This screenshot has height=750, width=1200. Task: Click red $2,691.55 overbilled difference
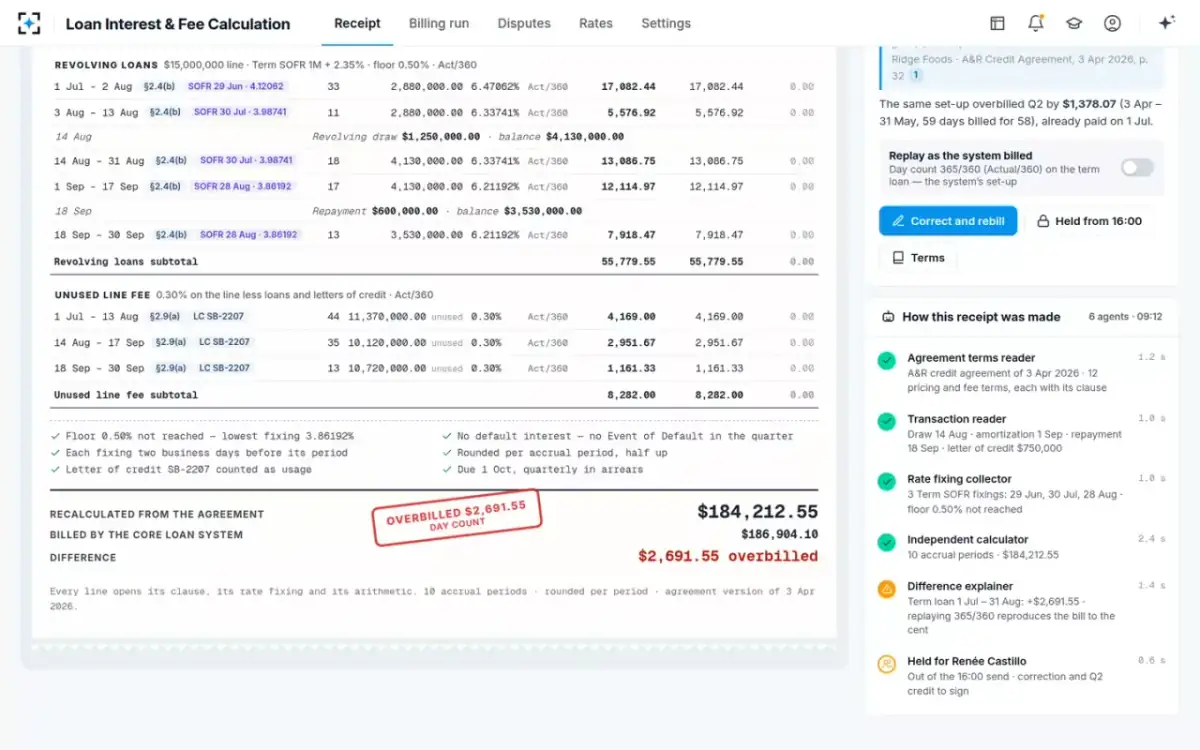click(728, 557)
